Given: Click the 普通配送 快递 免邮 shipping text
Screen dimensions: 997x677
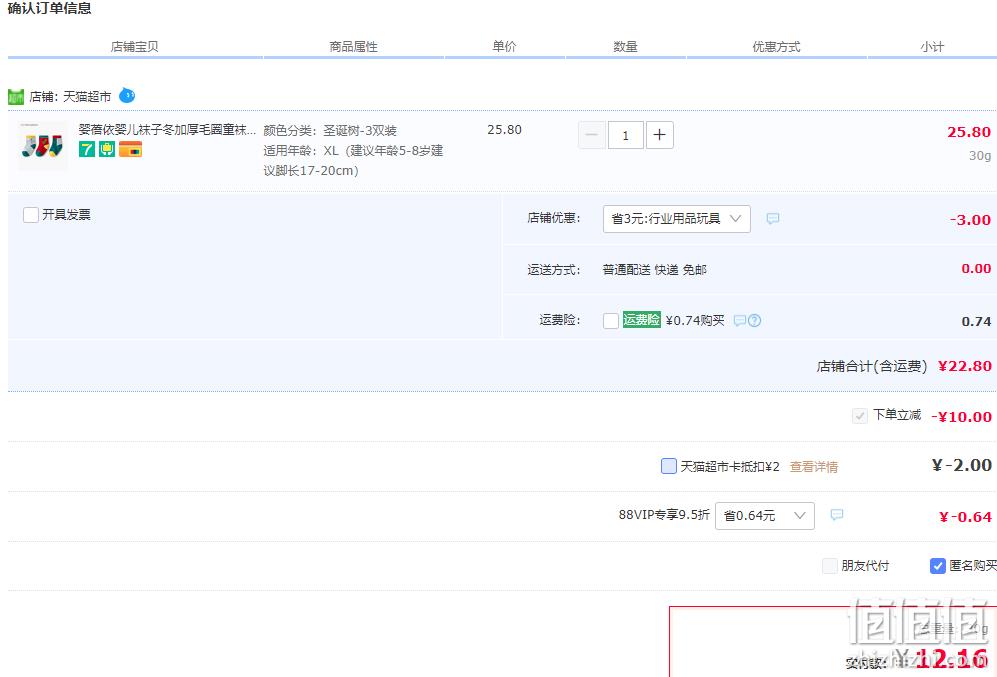Looking at the screenshot, I should click(x=654, y=270).
